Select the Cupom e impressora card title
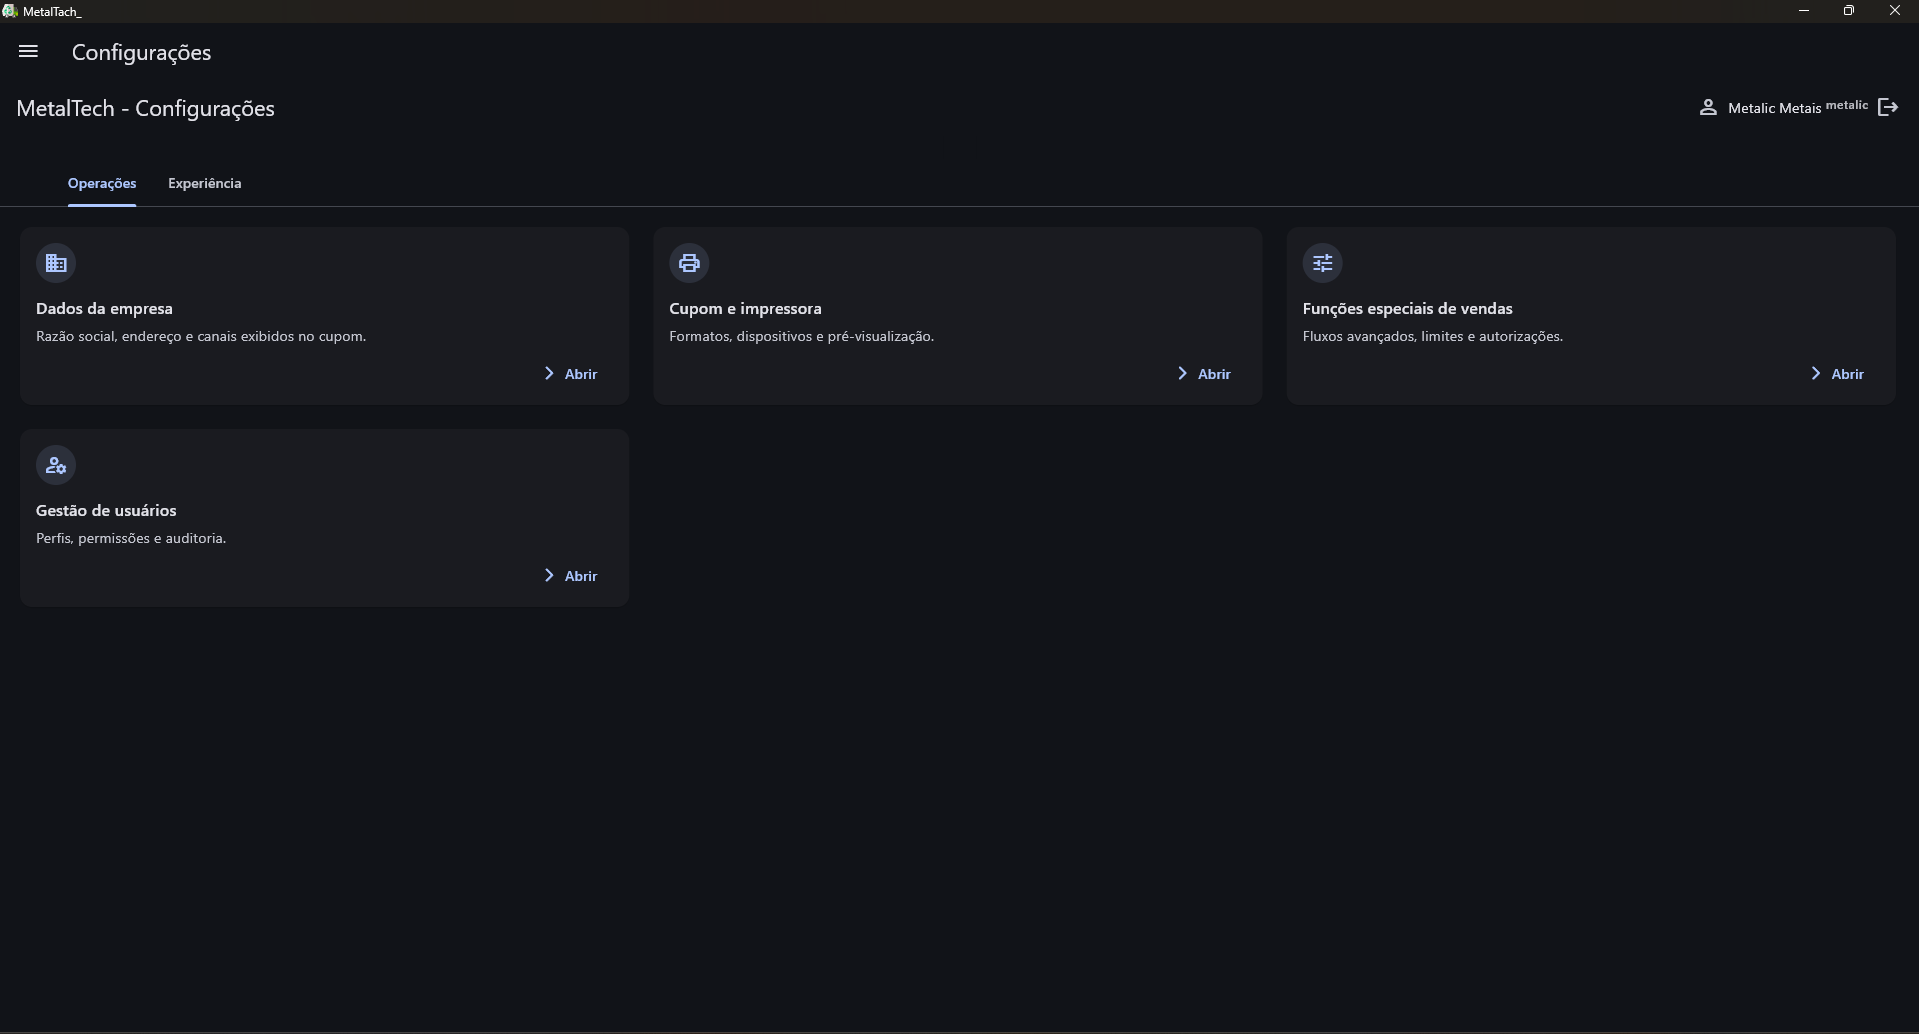This screenshot has width=1919, height=1034. 745,309
